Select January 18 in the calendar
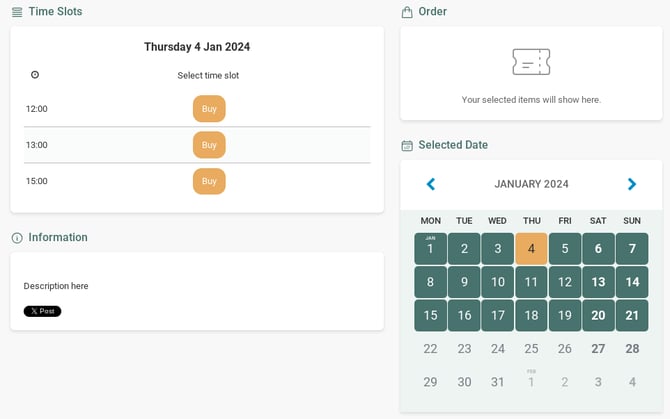The height and width of the screenshot is (419, 670). tap(531, 315)
